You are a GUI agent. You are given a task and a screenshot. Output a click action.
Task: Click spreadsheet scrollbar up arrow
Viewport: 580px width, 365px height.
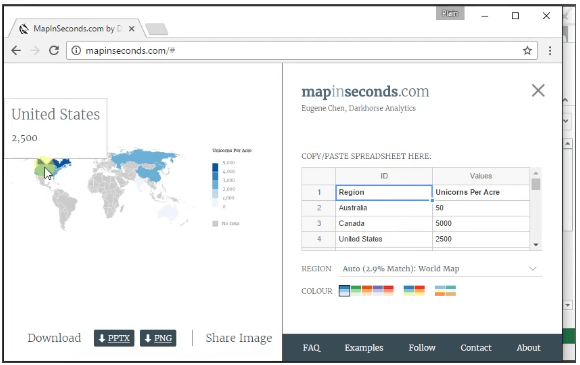536,173
